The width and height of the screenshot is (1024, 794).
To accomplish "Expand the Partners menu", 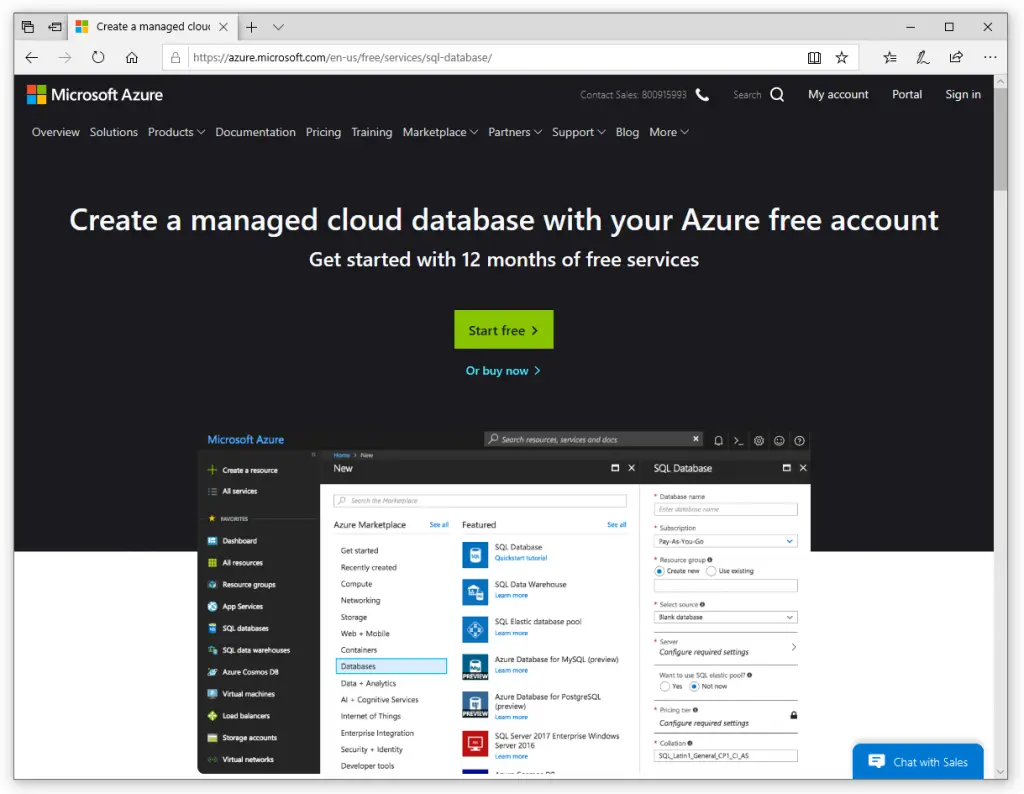I will click(x=515, y=132).
